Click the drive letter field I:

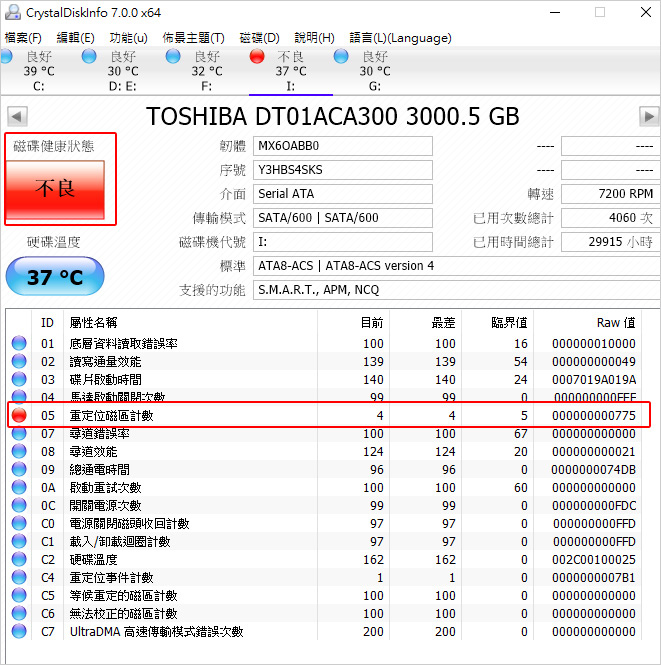[343, 242]
